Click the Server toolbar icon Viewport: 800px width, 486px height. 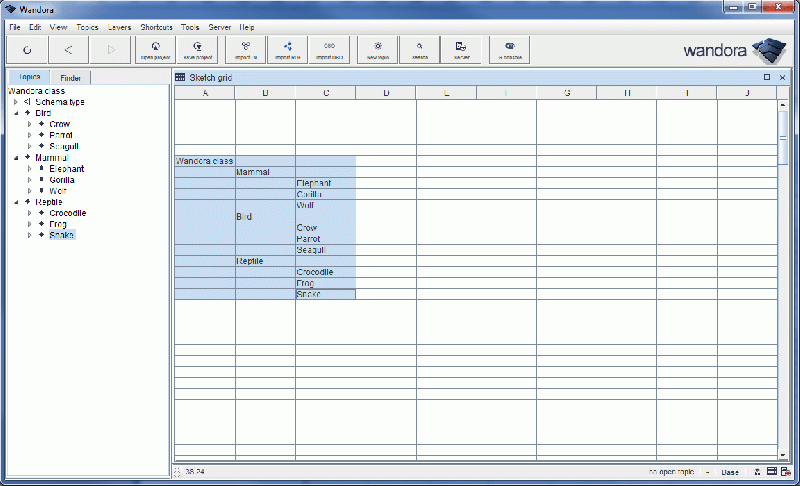click(461, 49)
